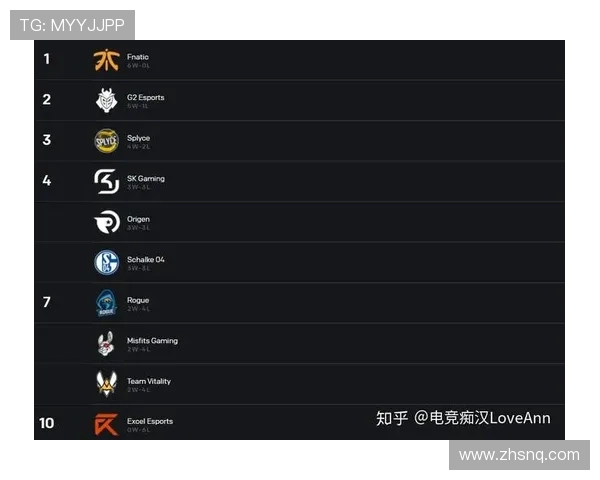The image size is (600, 480).
Task: Click the SK Gaming team name
Action: (x=146, y=179)
